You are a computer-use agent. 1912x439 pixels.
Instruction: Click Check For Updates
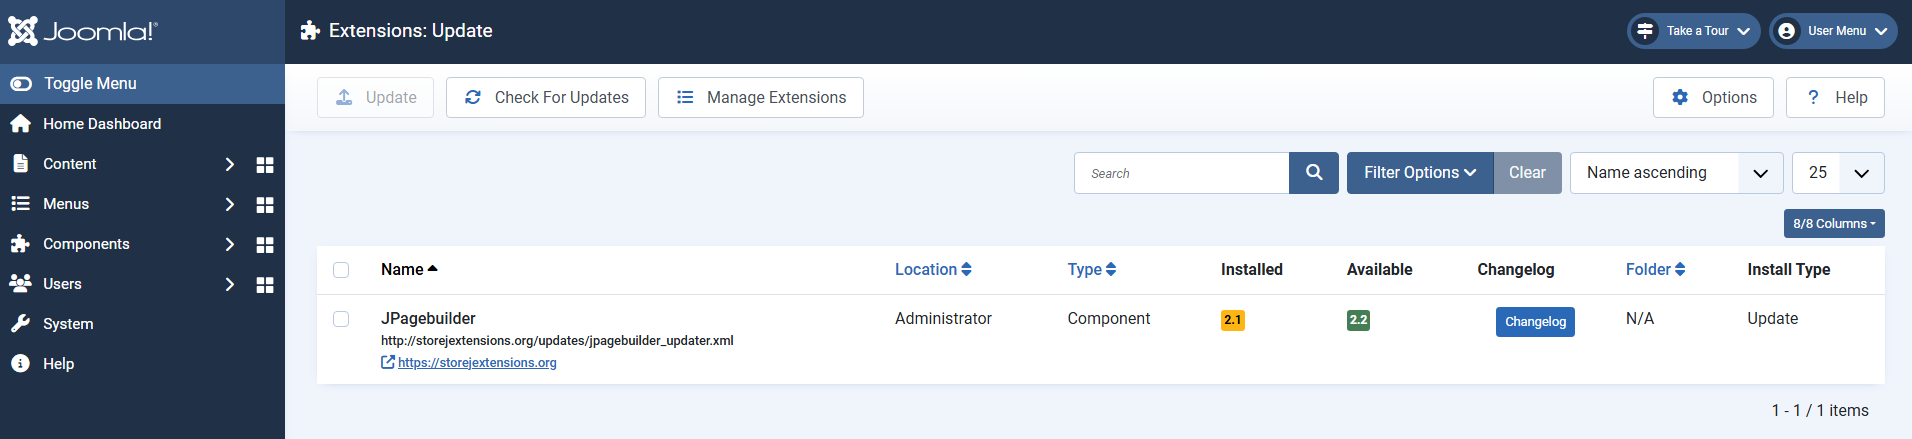(x=546, y=97)
